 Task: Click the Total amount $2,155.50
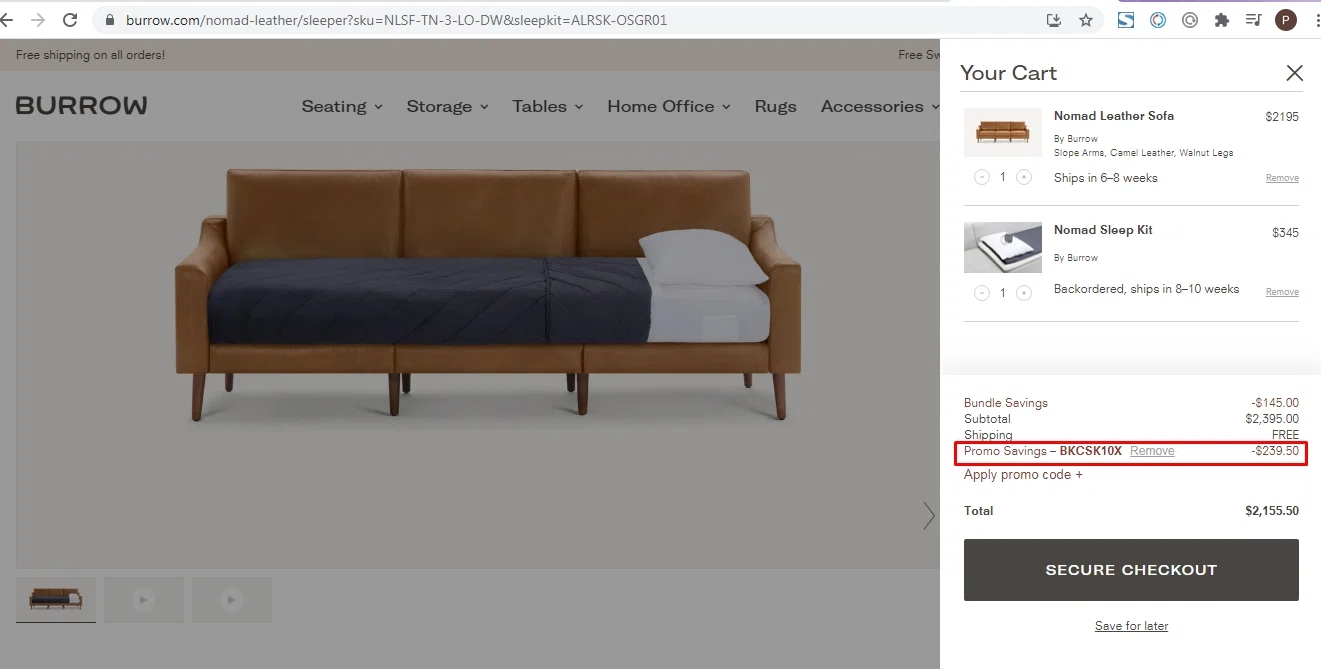tap(1272, 511)
